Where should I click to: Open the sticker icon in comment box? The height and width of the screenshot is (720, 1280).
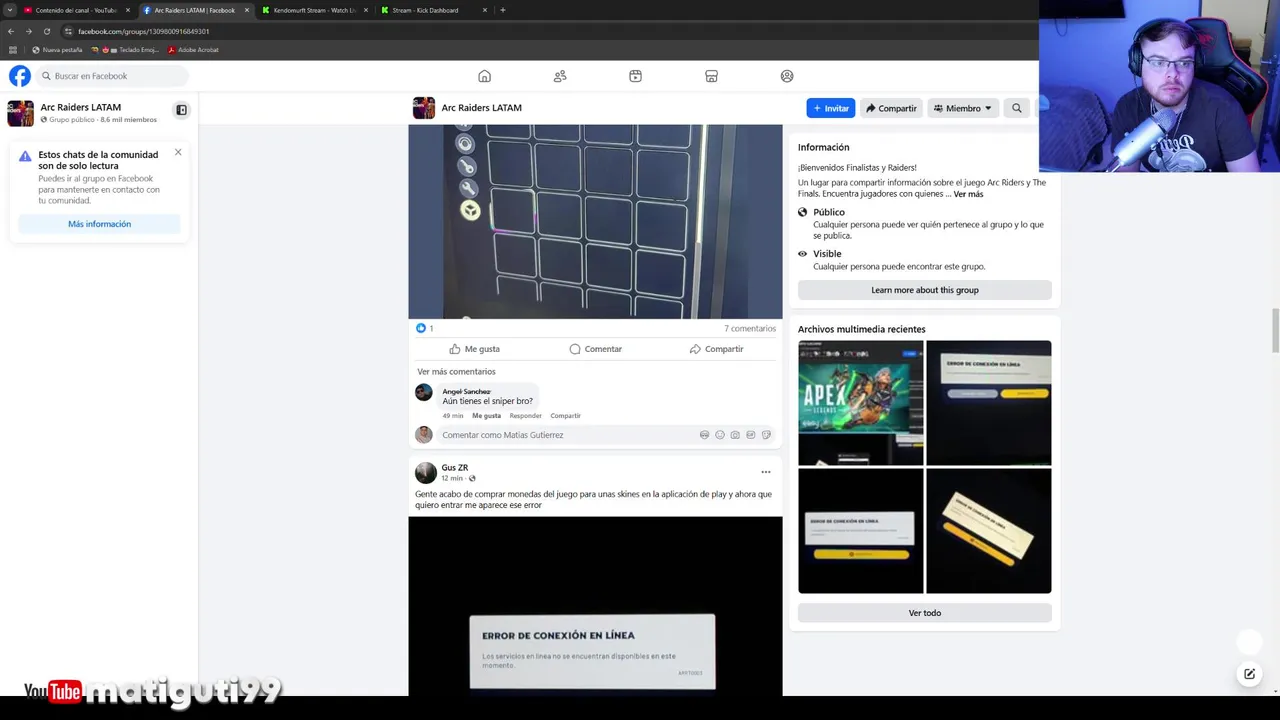click(766, 435)
